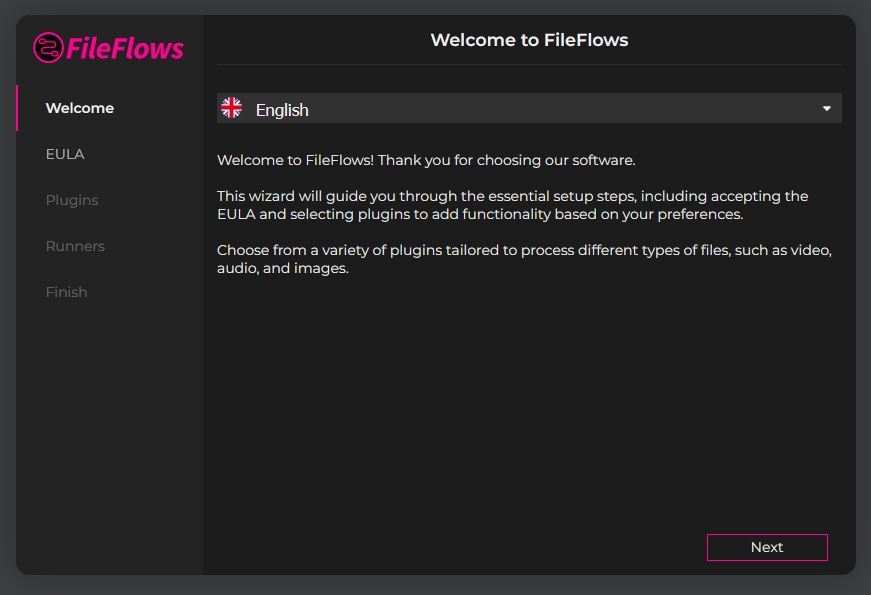Click the gray backdrop outside the wizard
This screenshot has height=595, width=871.
point(436,586)
